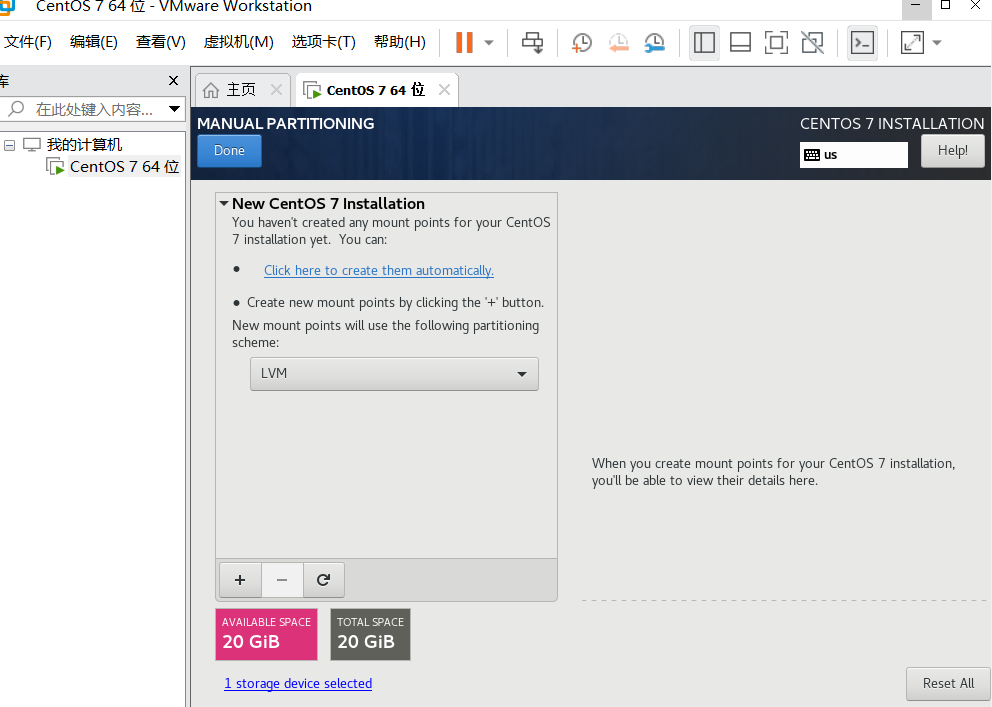Toggle the thumbnail bar view icon
Image resolution: width=992 pixels, height=707 pixels.
[x=740, y=42]
